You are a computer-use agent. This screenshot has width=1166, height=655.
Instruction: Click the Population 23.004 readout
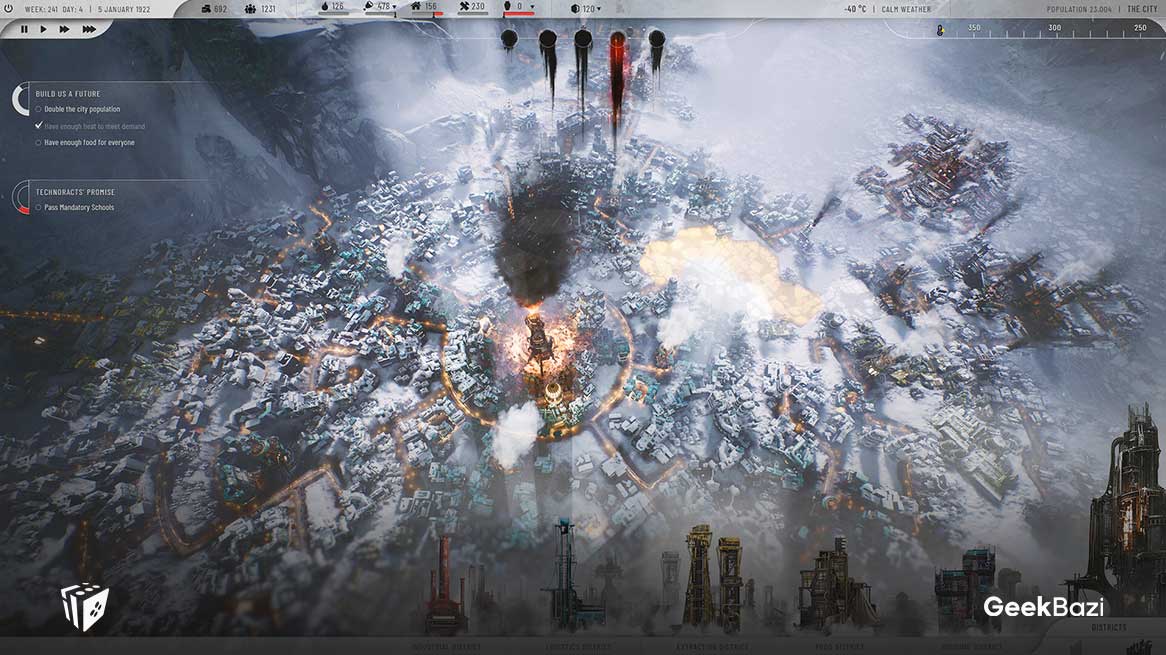(1079, 9)
